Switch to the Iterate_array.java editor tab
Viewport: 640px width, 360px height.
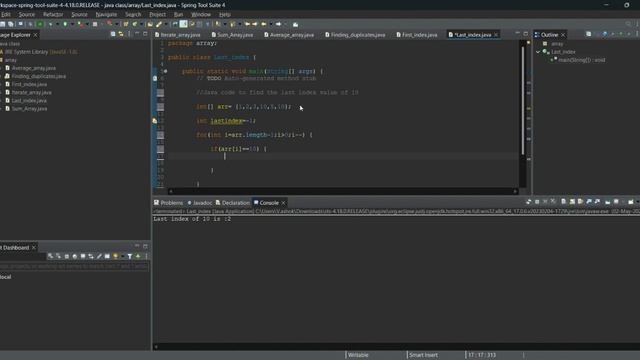pos(178,35)
